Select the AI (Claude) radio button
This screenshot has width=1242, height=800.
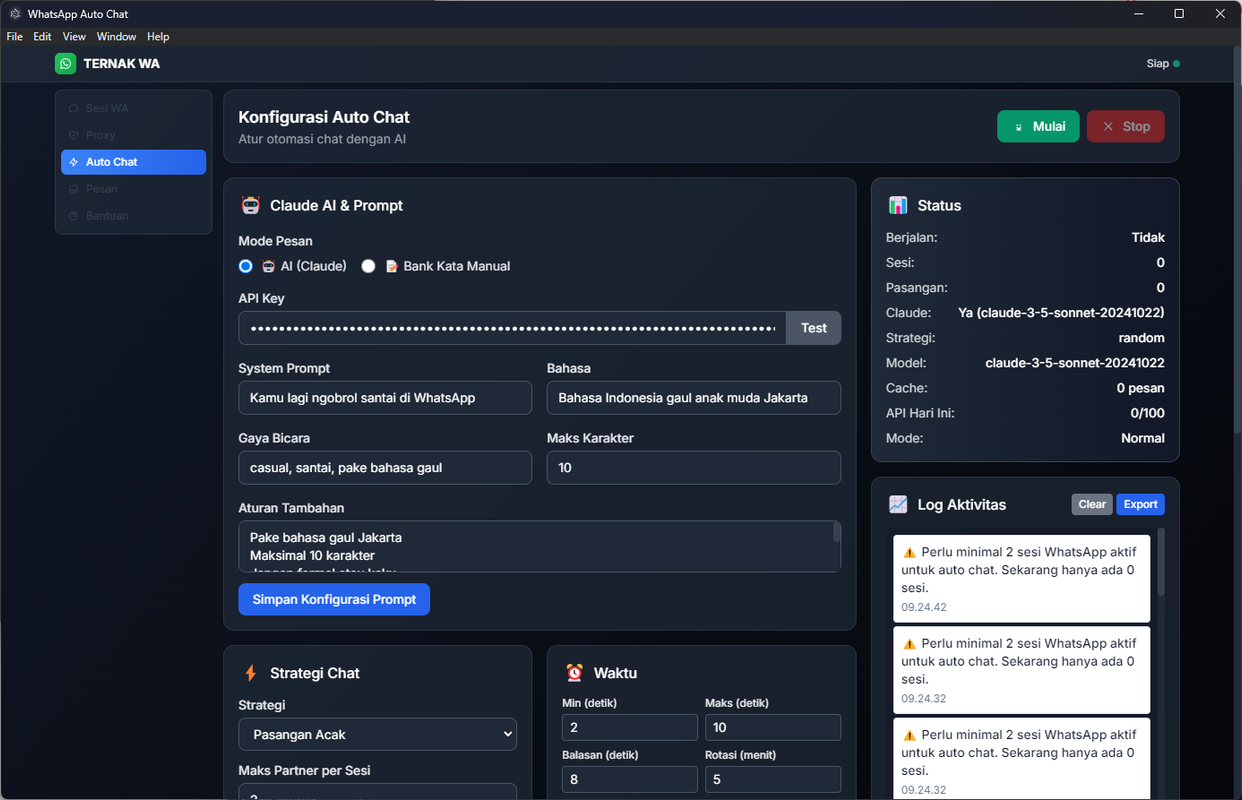pos(245,266)
